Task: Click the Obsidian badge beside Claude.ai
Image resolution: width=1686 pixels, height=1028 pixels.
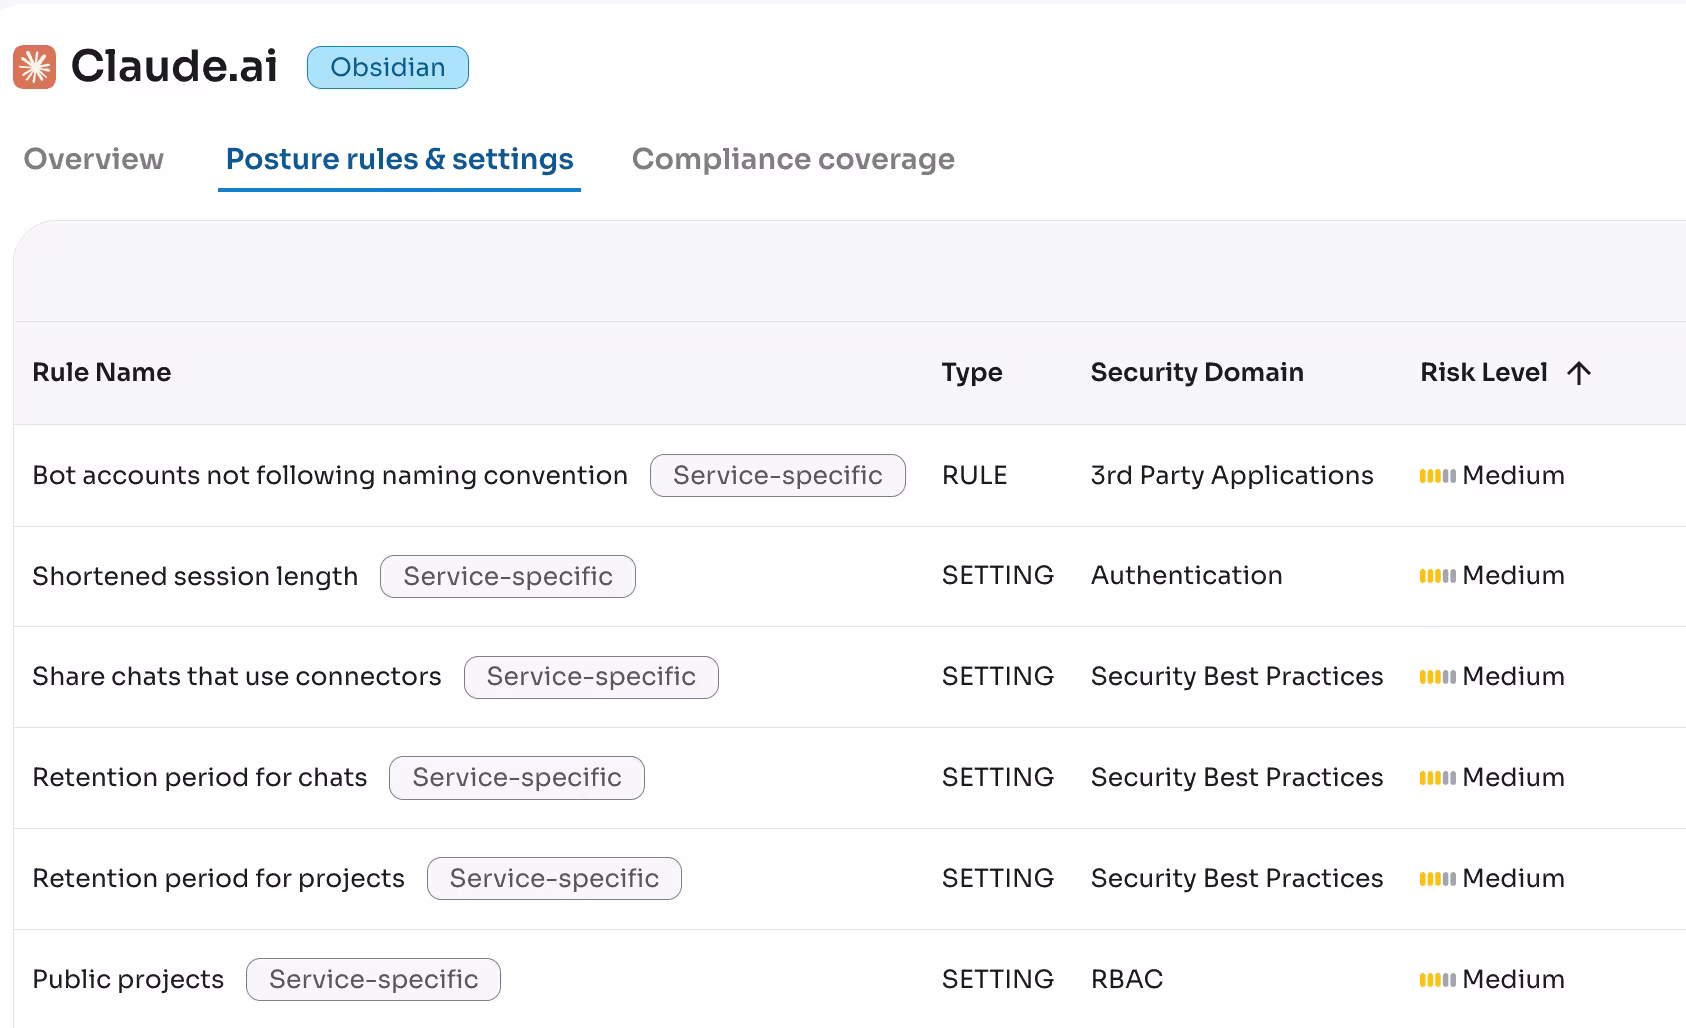Action: (388, 67)
